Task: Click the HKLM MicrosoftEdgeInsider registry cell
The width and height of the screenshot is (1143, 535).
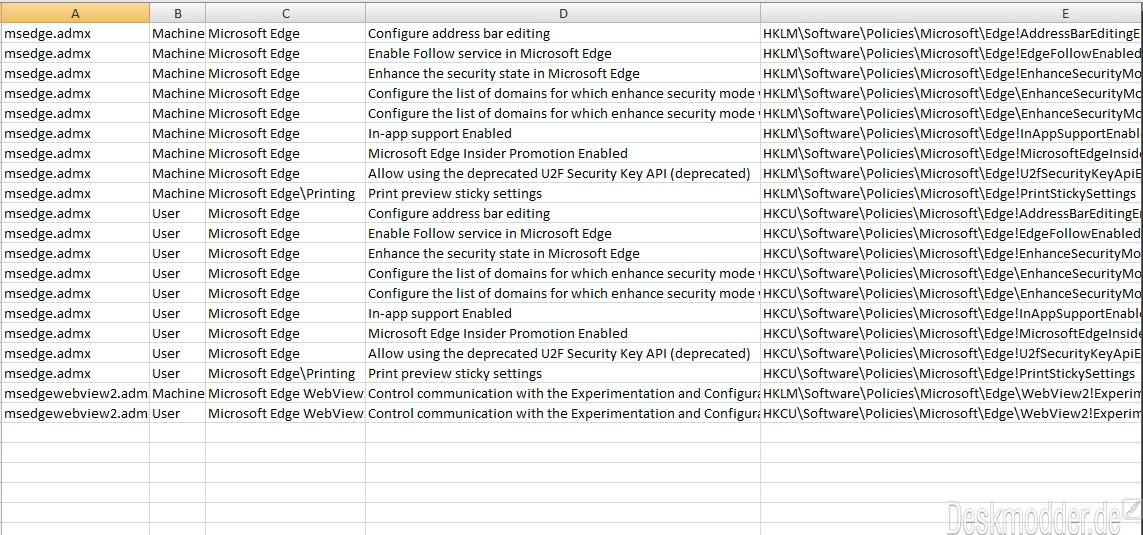Action: click(952, 153)
